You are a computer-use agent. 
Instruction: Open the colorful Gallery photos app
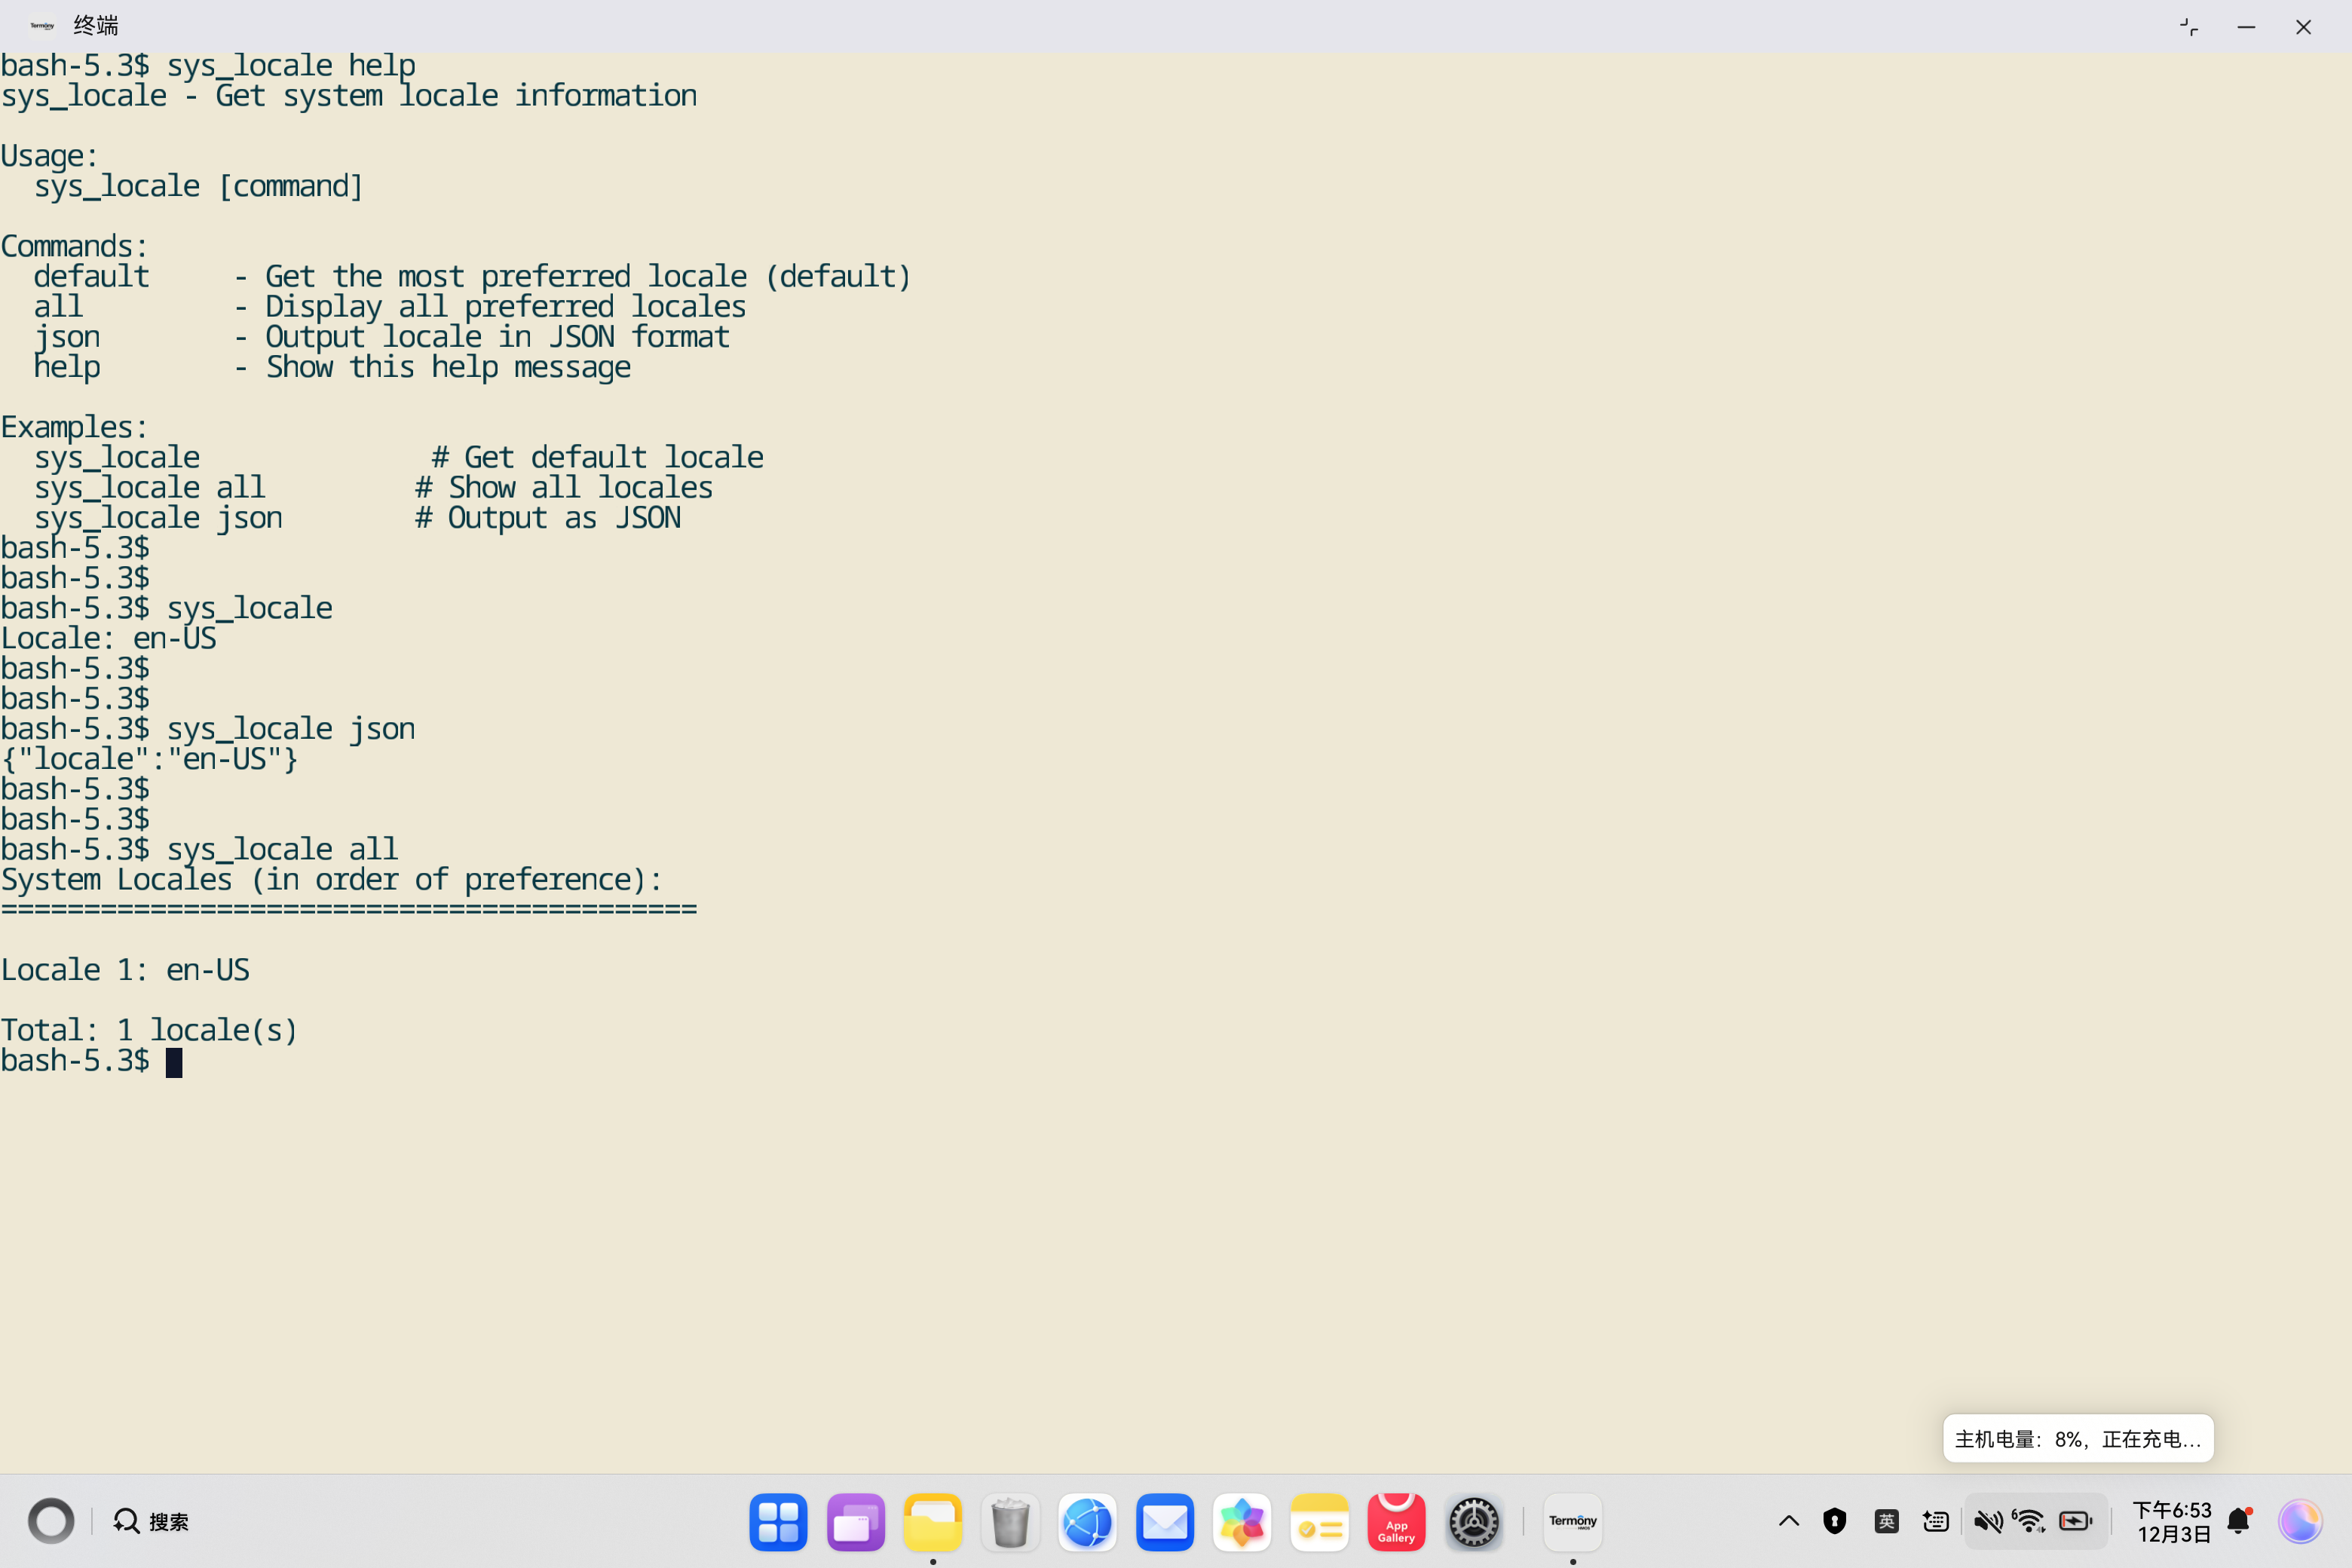pyautogui.click(x=1241, y=1522)
